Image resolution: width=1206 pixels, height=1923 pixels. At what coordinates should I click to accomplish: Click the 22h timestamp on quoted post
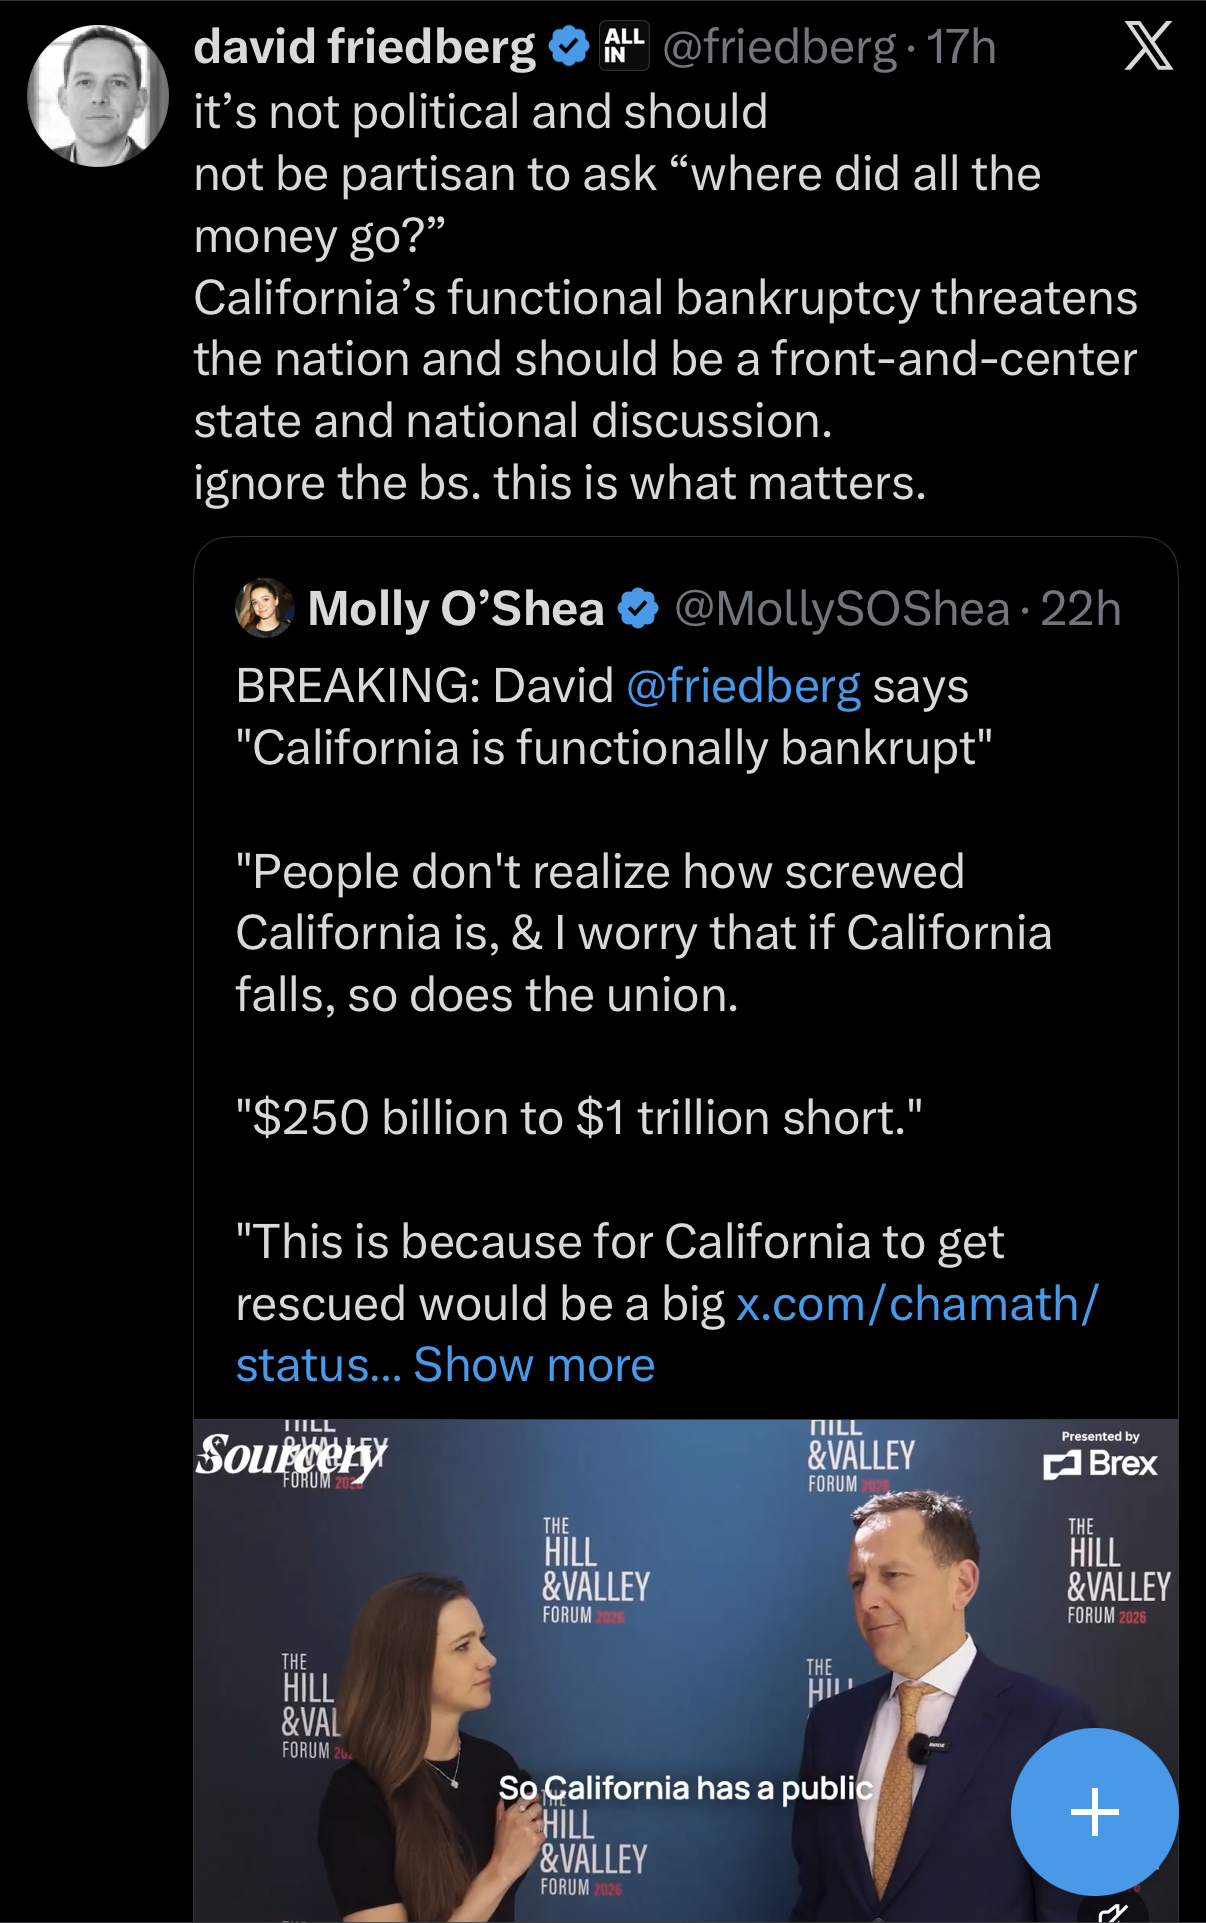(1080, 609)
